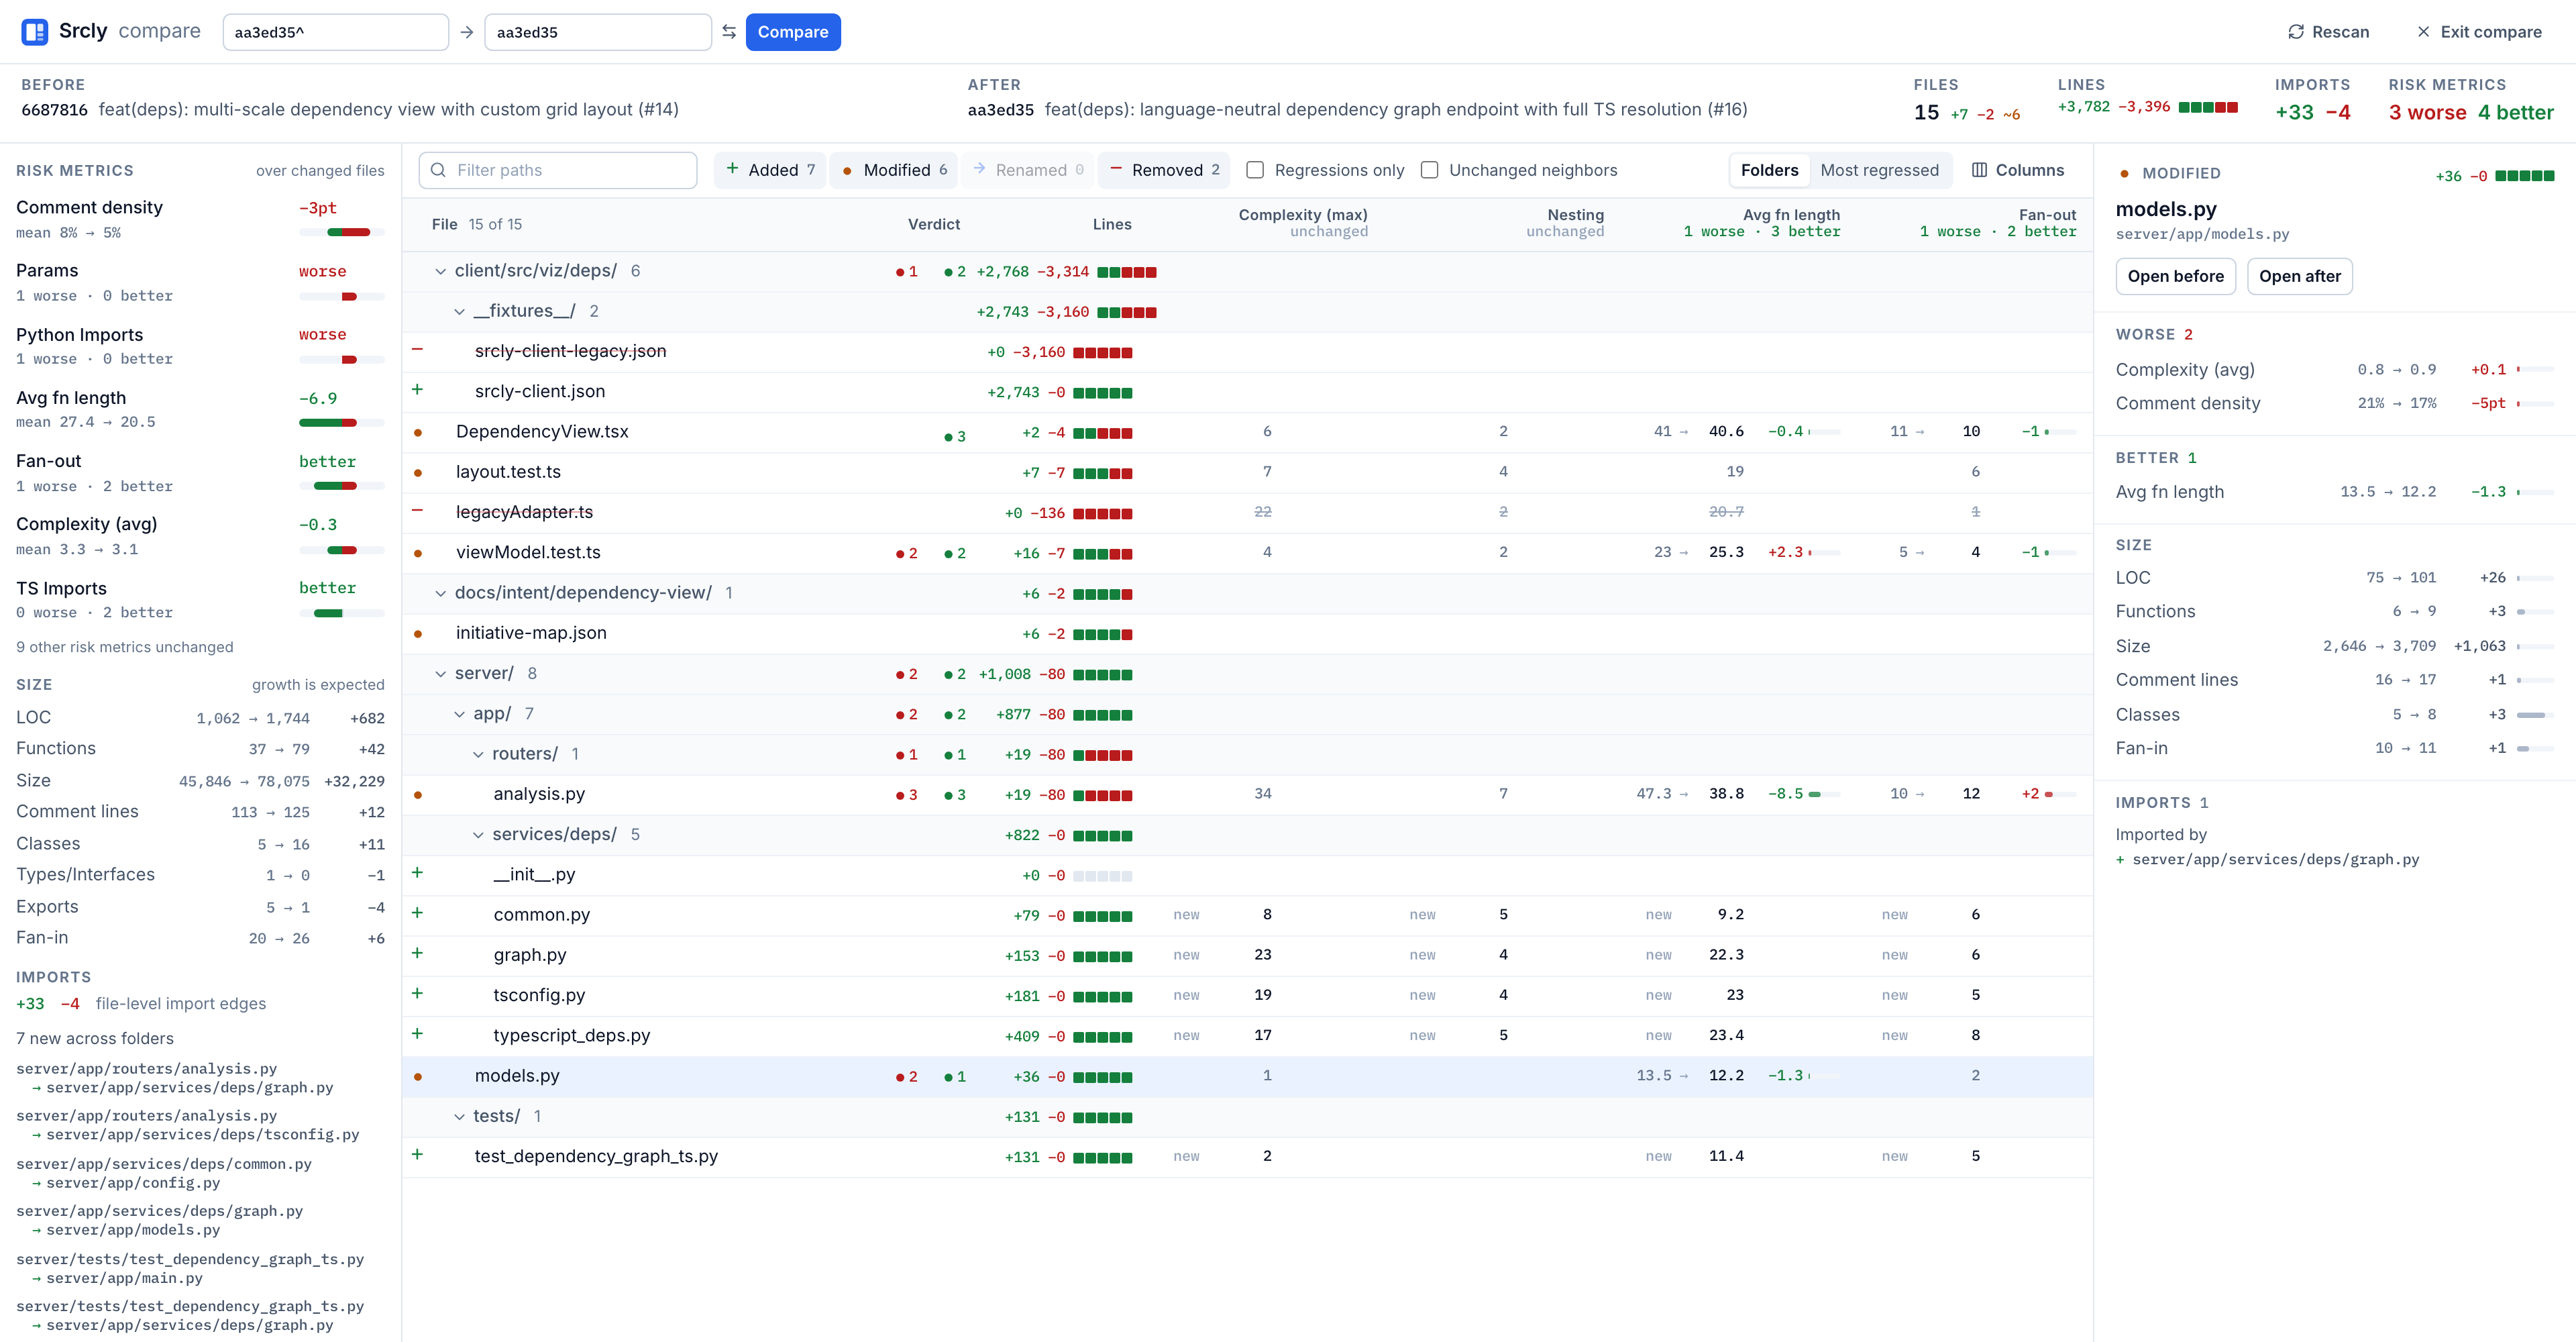The width and height of the screenshot is (2576, 1342).
Task: Open server/app/services/deps/graph.py in Imported by
Action: point(2275,859)
